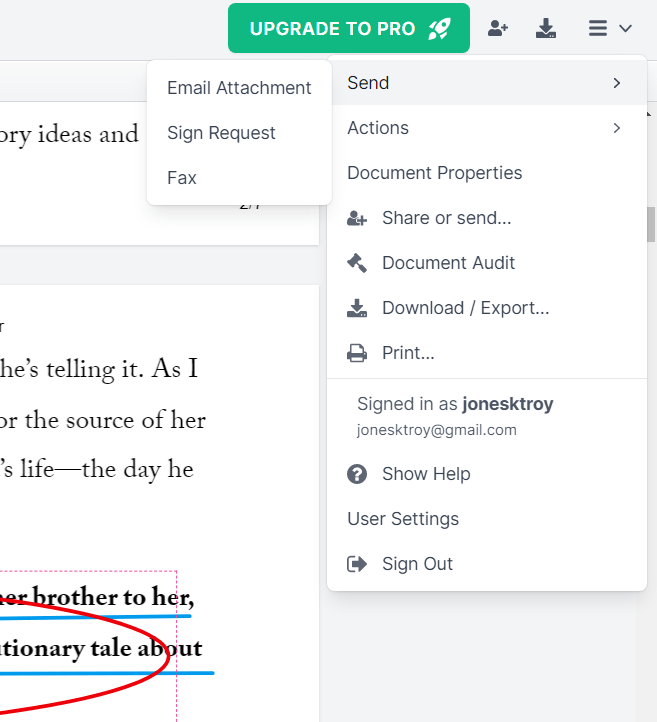Open the add user share icon in toolbar
Screen dimensions: 657x722
498,28
